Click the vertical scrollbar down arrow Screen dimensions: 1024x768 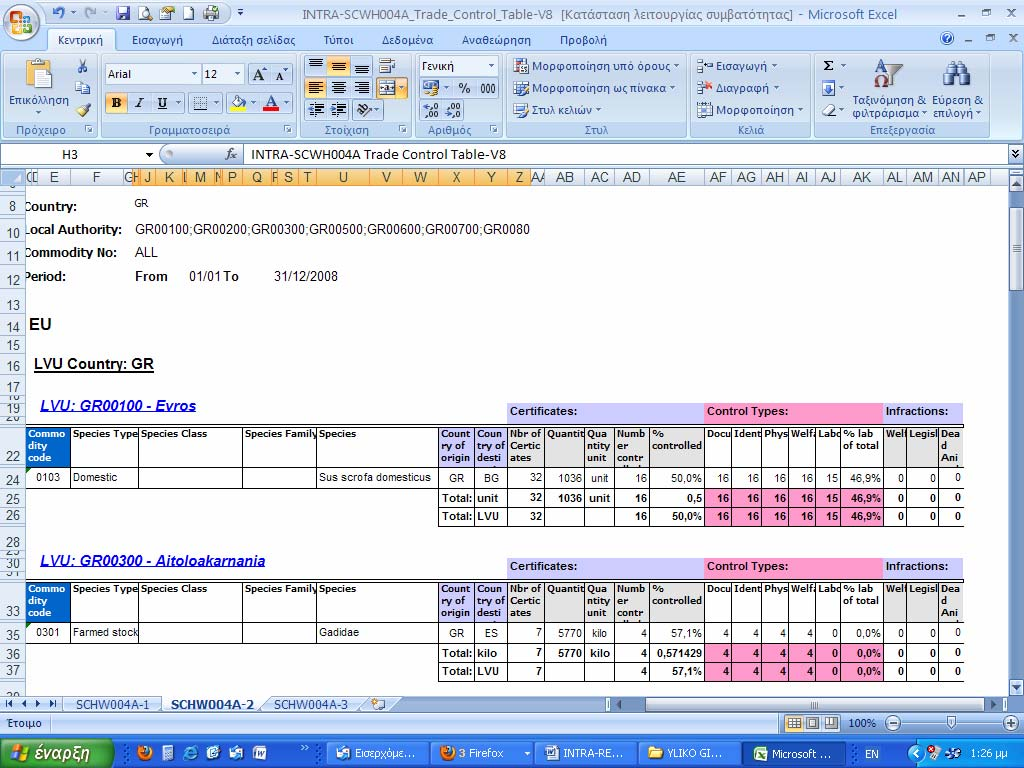click(1016, 686)
